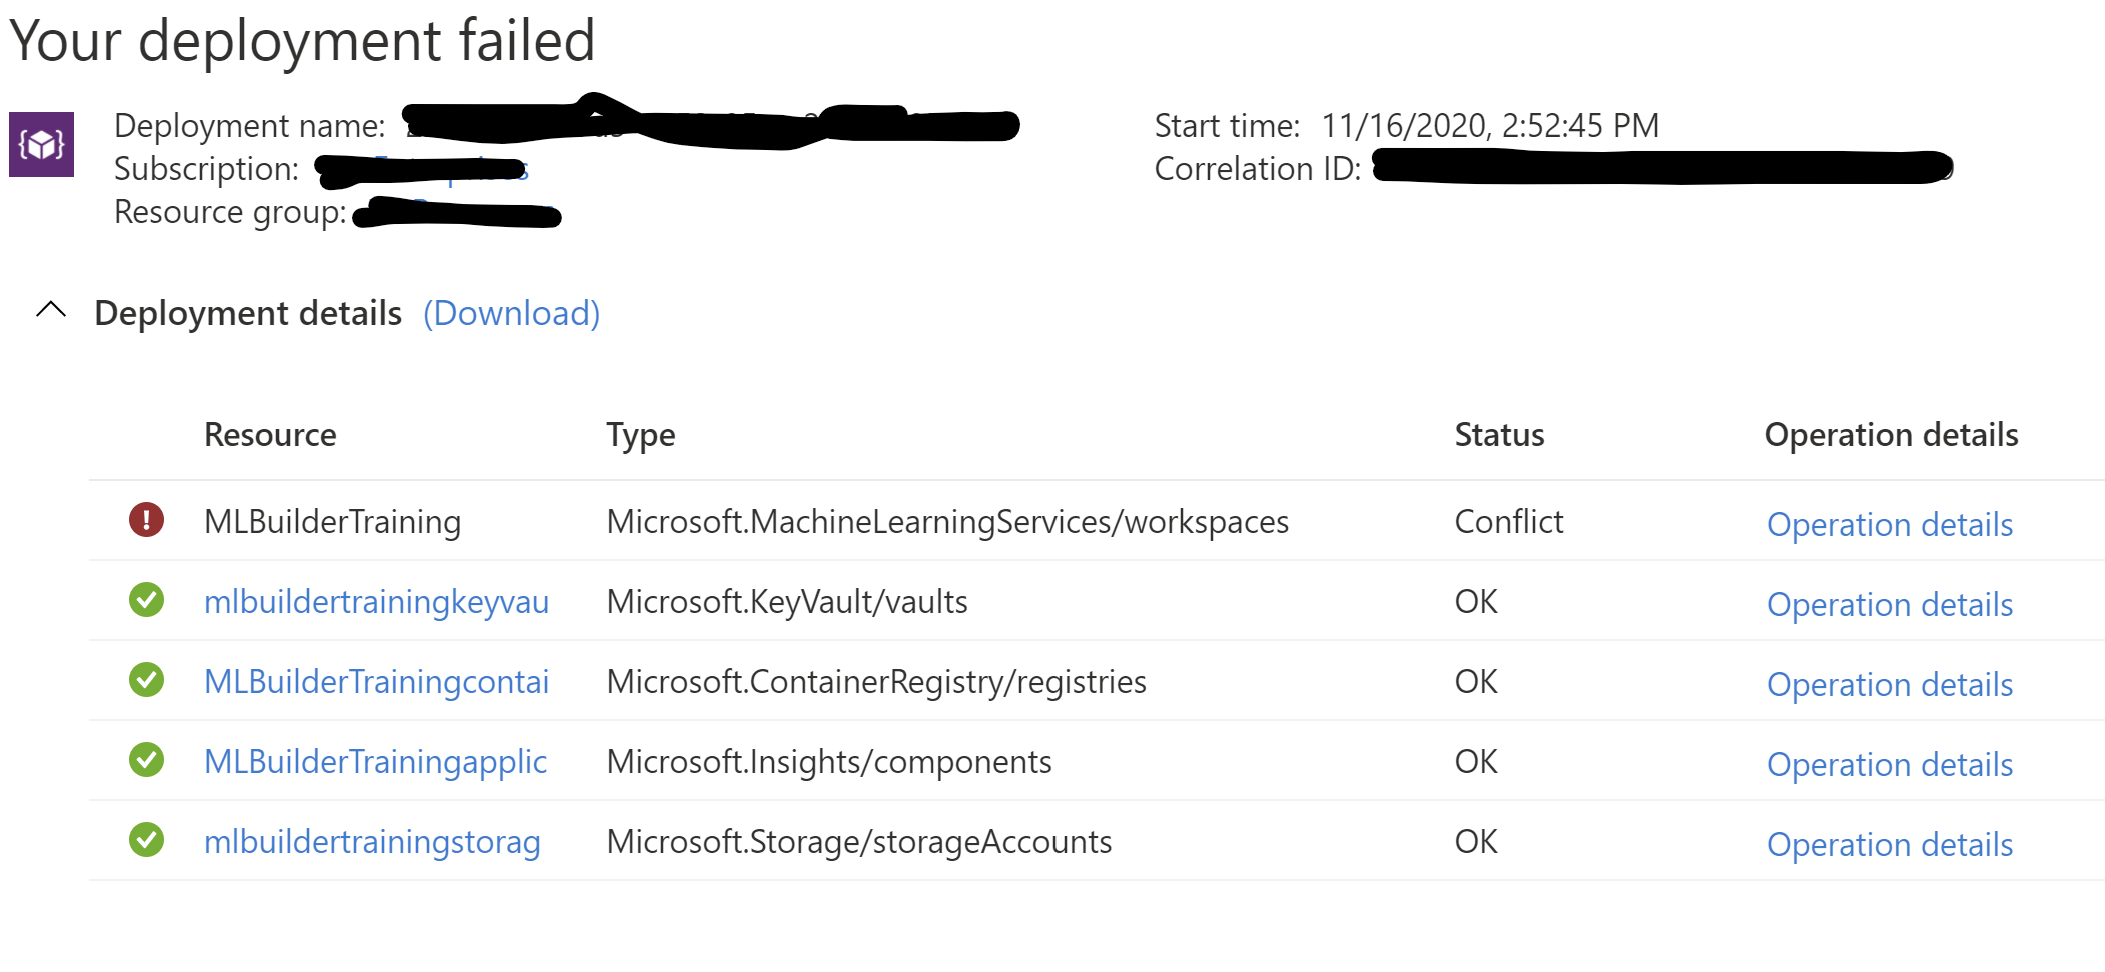
Task: Select the mlbuildertrainingstorag resource
Action: tap(373, 841)
